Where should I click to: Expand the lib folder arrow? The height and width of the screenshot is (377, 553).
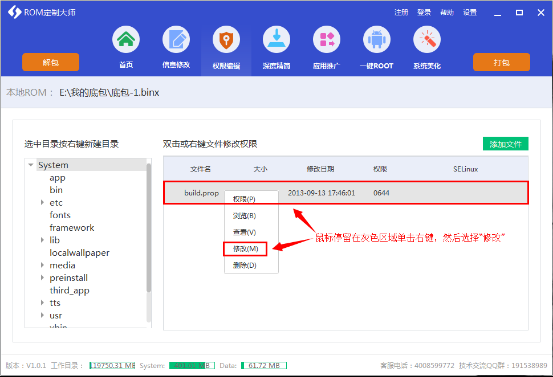(42, 240)
